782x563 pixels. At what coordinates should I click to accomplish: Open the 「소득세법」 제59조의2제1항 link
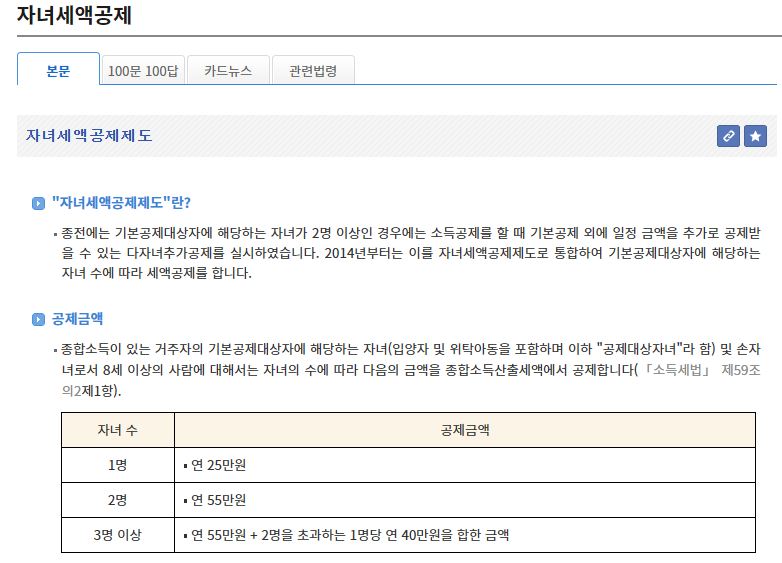click(x=701, y=370)
